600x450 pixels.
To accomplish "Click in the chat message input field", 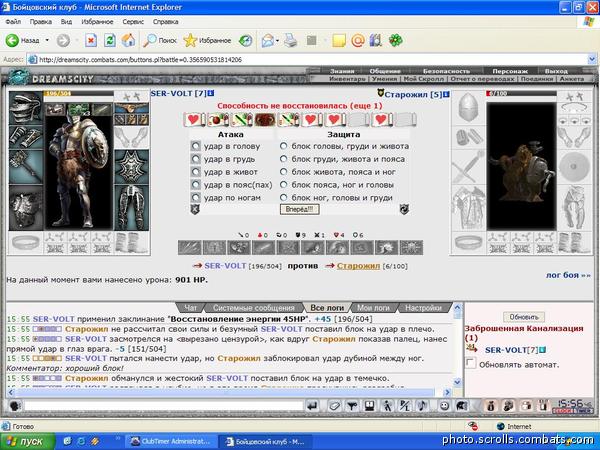I will click(164, 405).
